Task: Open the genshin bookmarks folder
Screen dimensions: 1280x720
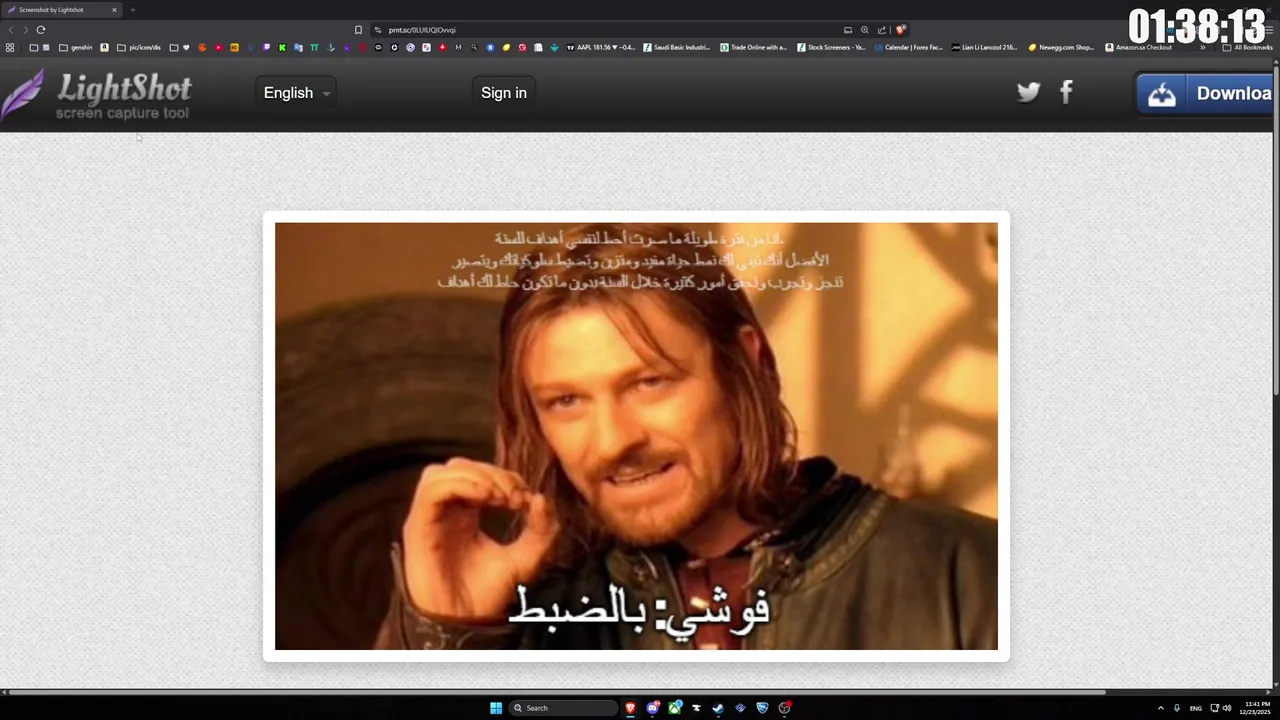Action: pos(76,47)
